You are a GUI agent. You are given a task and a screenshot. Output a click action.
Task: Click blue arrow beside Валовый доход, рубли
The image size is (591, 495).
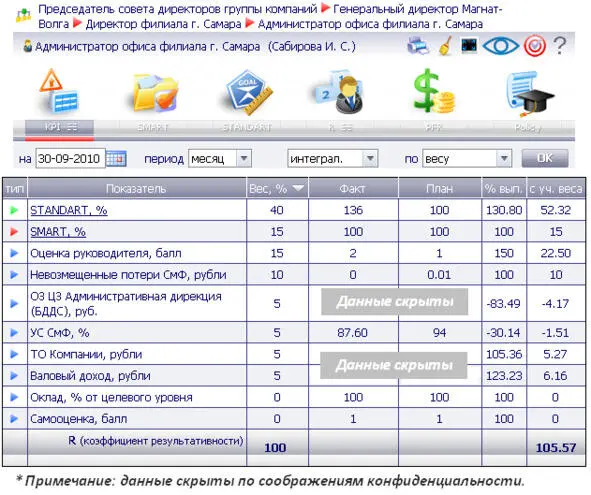tap(14, 375)
